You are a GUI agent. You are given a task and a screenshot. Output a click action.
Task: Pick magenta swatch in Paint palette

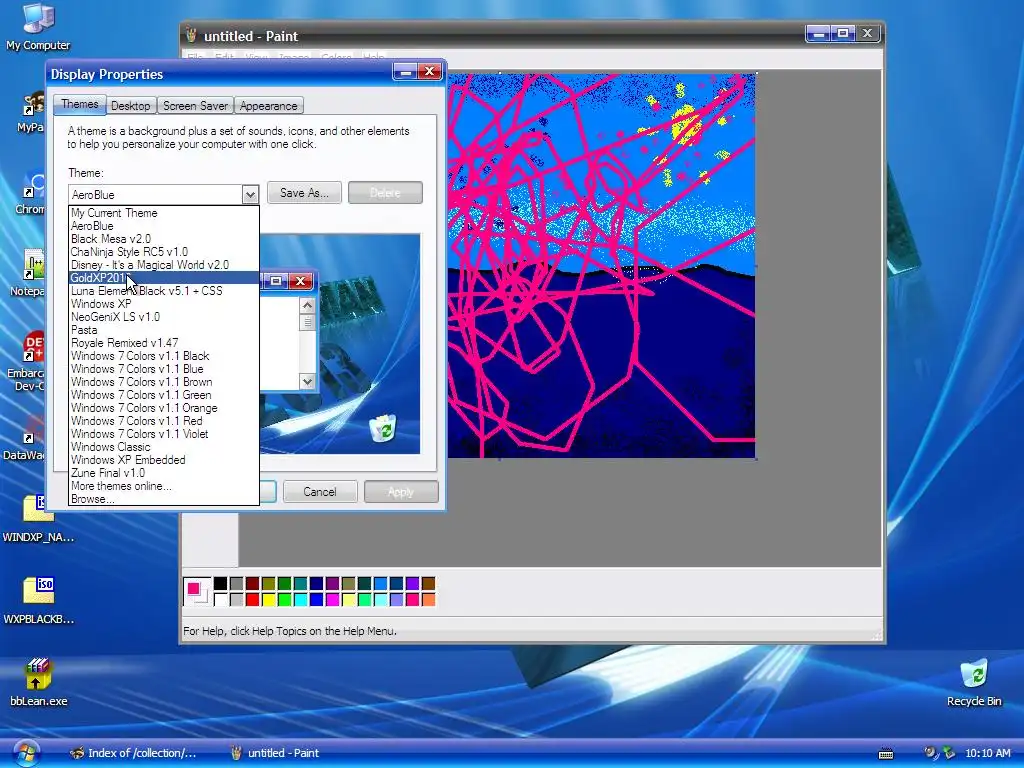tap(332, 600)
